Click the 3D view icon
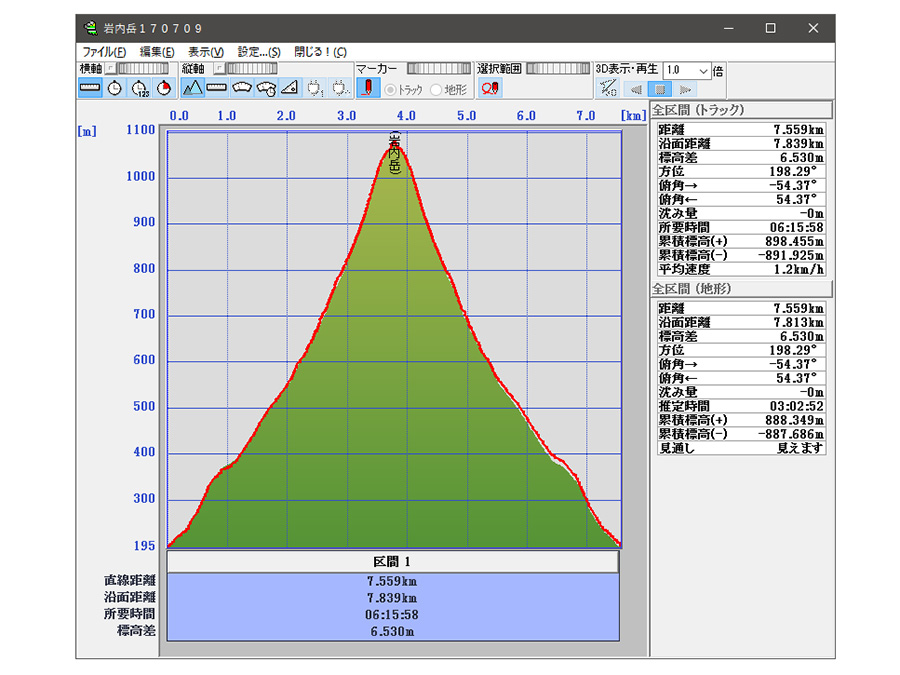 [607, 88]
